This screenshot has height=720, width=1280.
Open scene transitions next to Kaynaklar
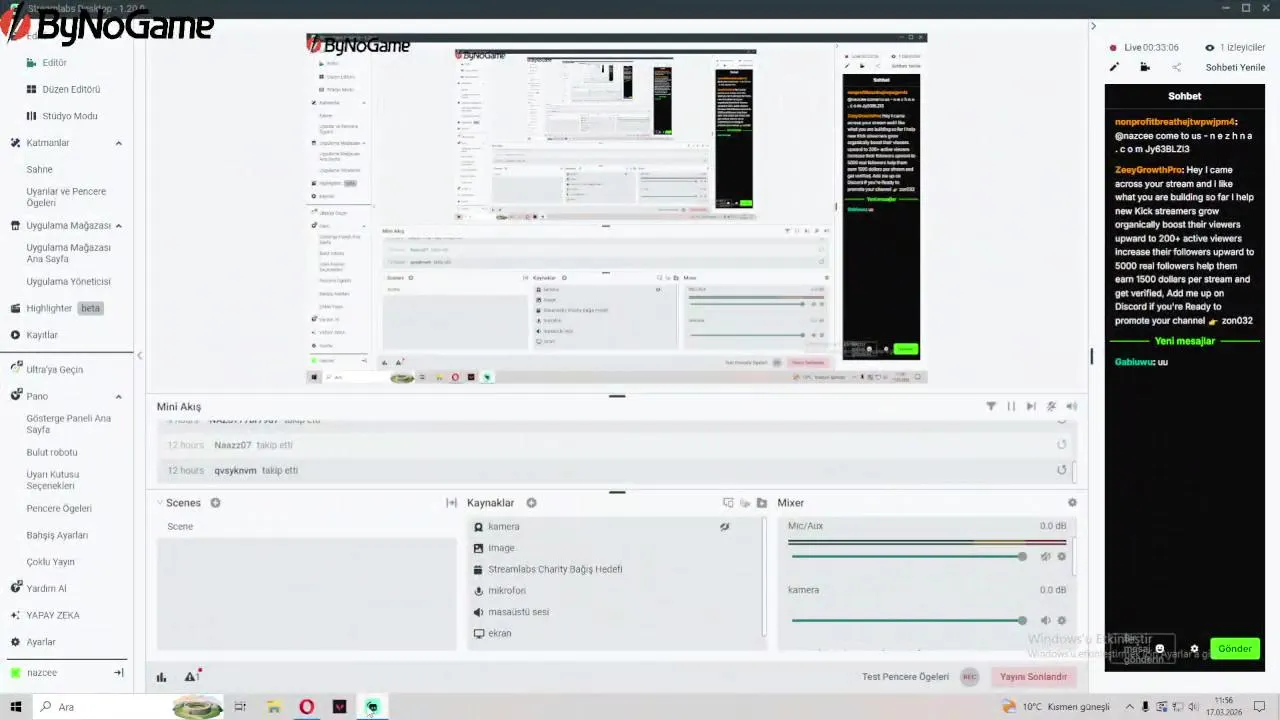tap(451, 503)
